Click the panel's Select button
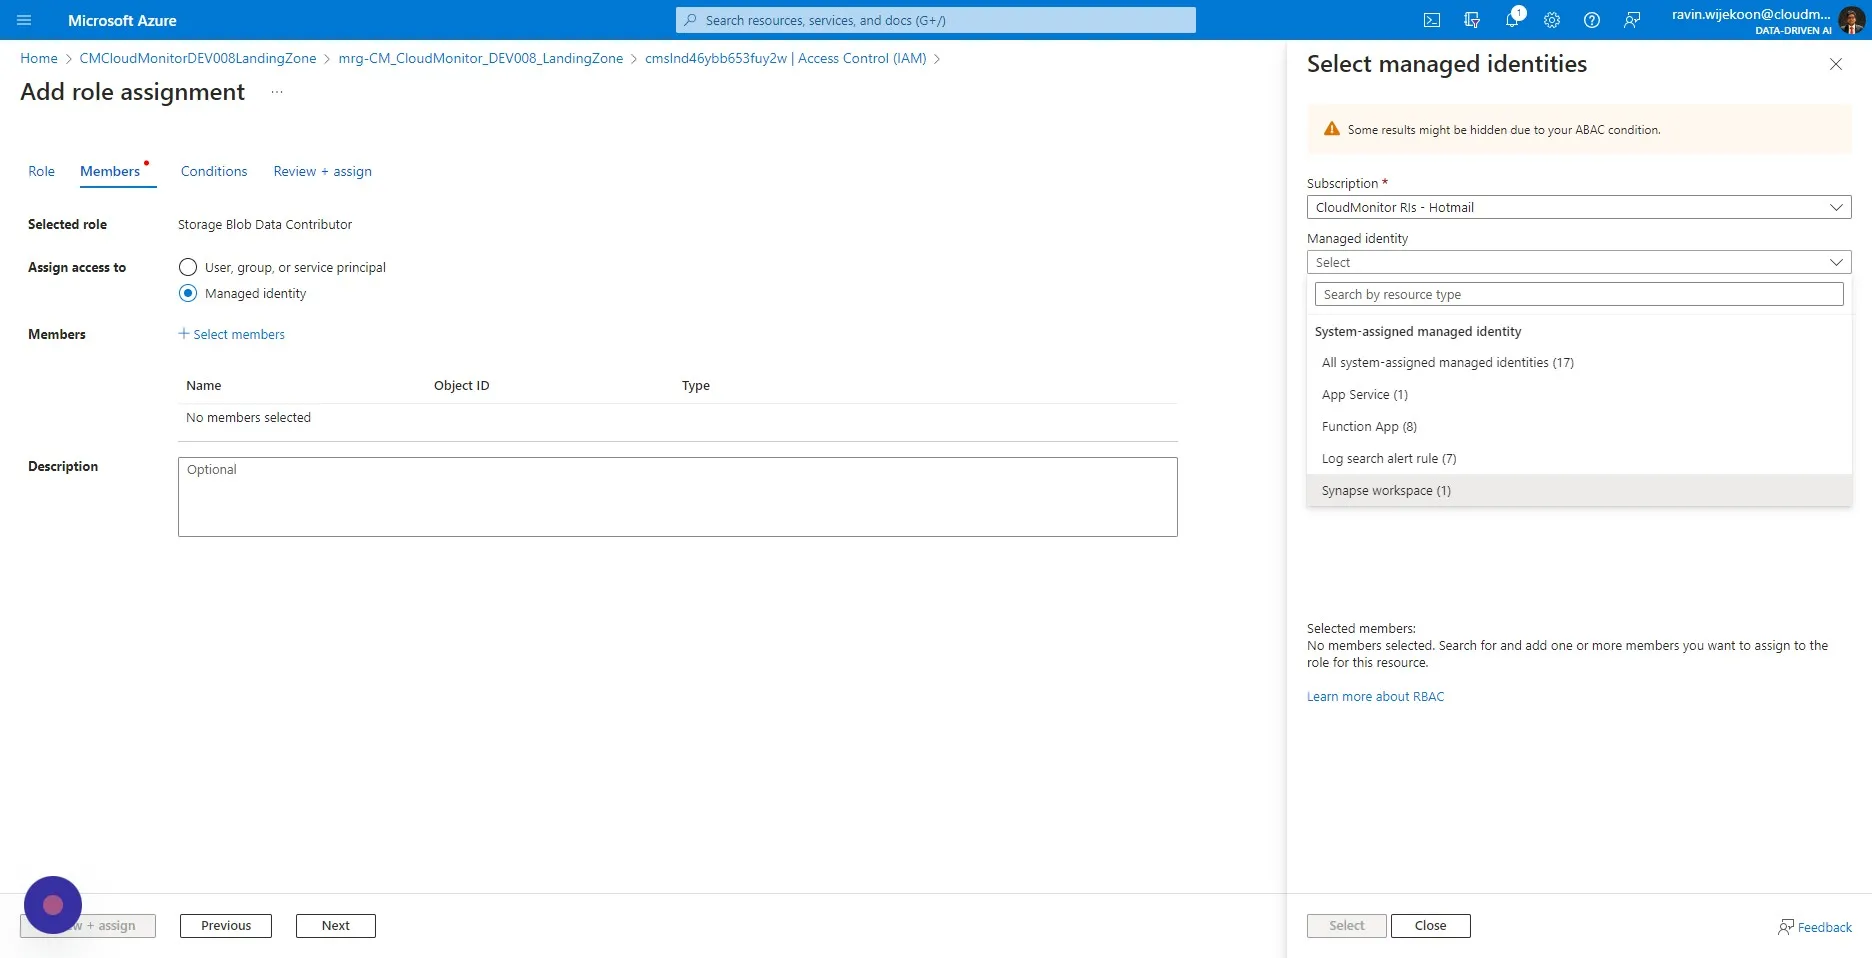The image size is (1872, 958). (1347, 926)
